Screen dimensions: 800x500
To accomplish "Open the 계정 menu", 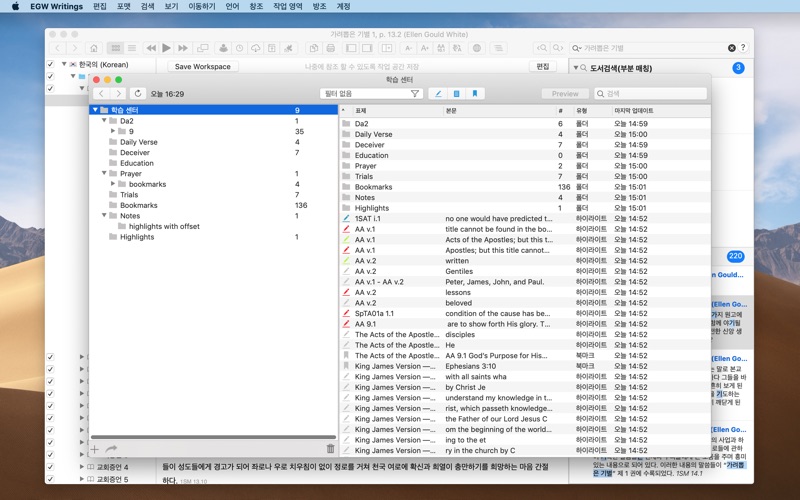I will pyautogui.click(x=343, y=6).
